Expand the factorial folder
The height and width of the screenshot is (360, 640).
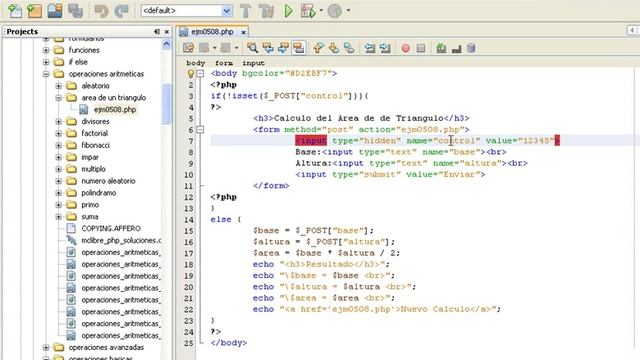58,133
